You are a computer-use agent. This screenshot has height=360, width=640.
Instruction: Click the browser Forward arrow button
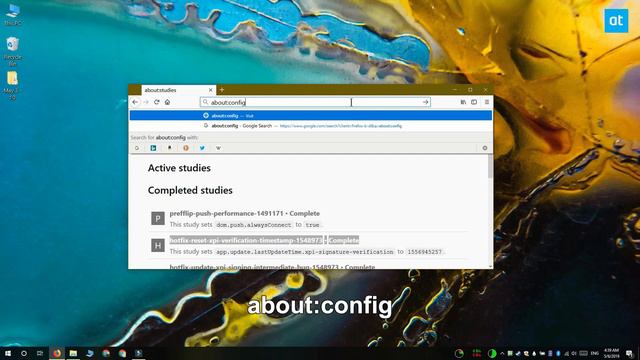click(146, 102)
